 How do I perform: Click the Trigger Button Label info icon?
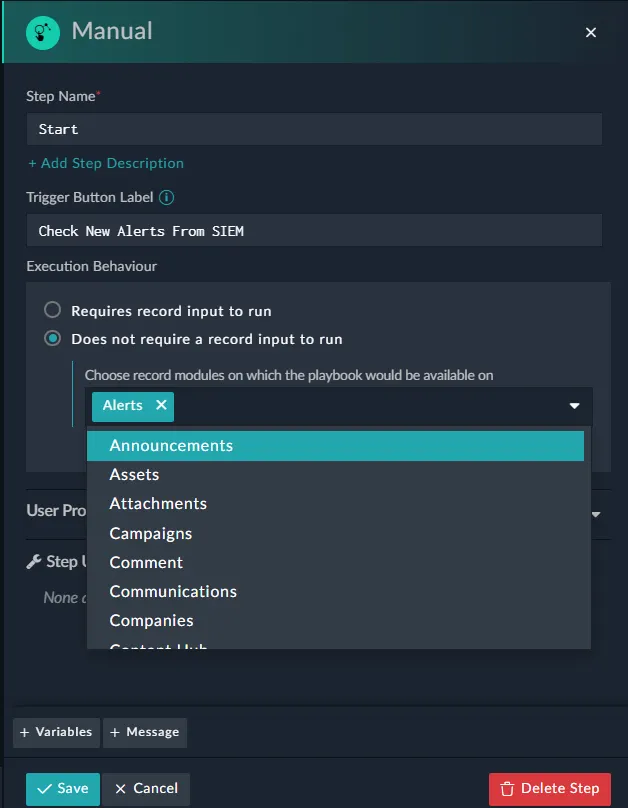tap(167, 198)
